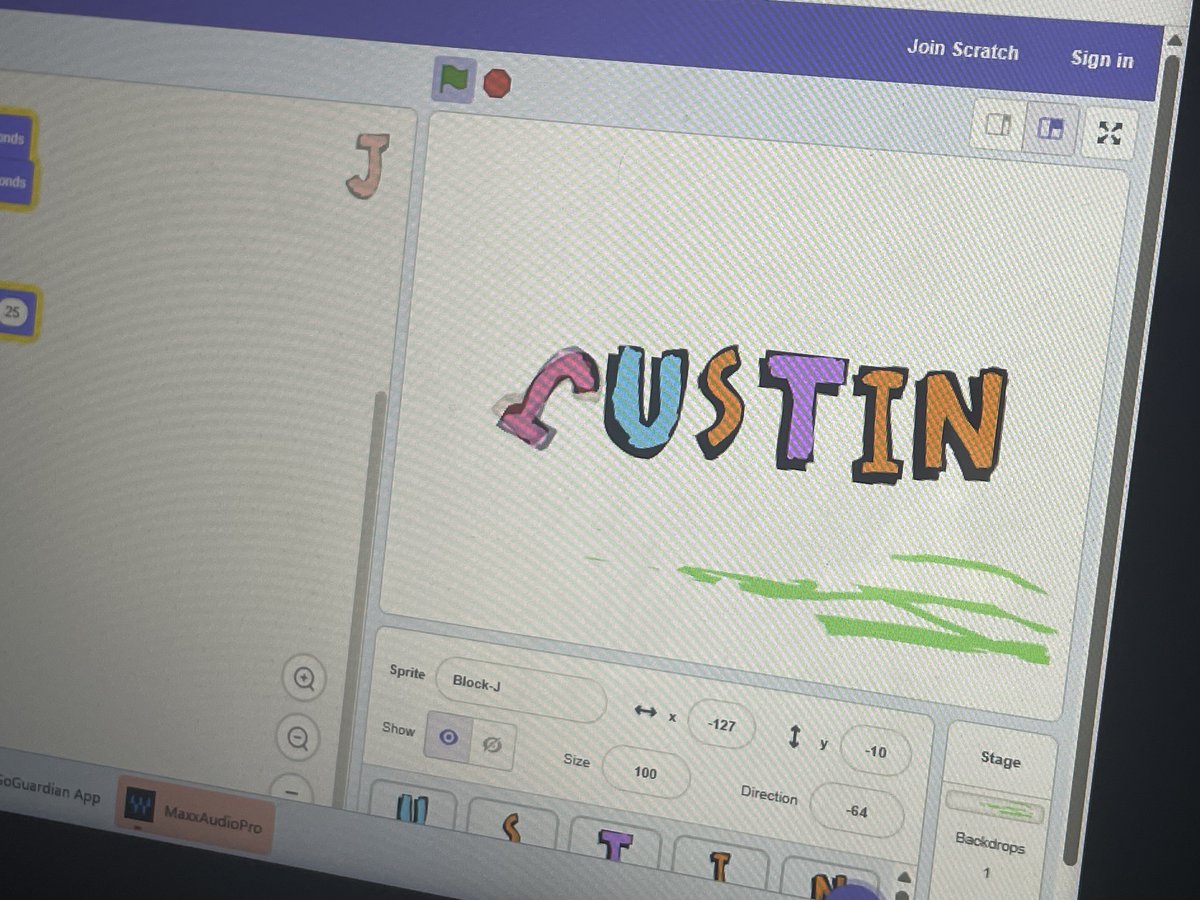
Task: Zoom in the code workspace
Action: point(304,680)
